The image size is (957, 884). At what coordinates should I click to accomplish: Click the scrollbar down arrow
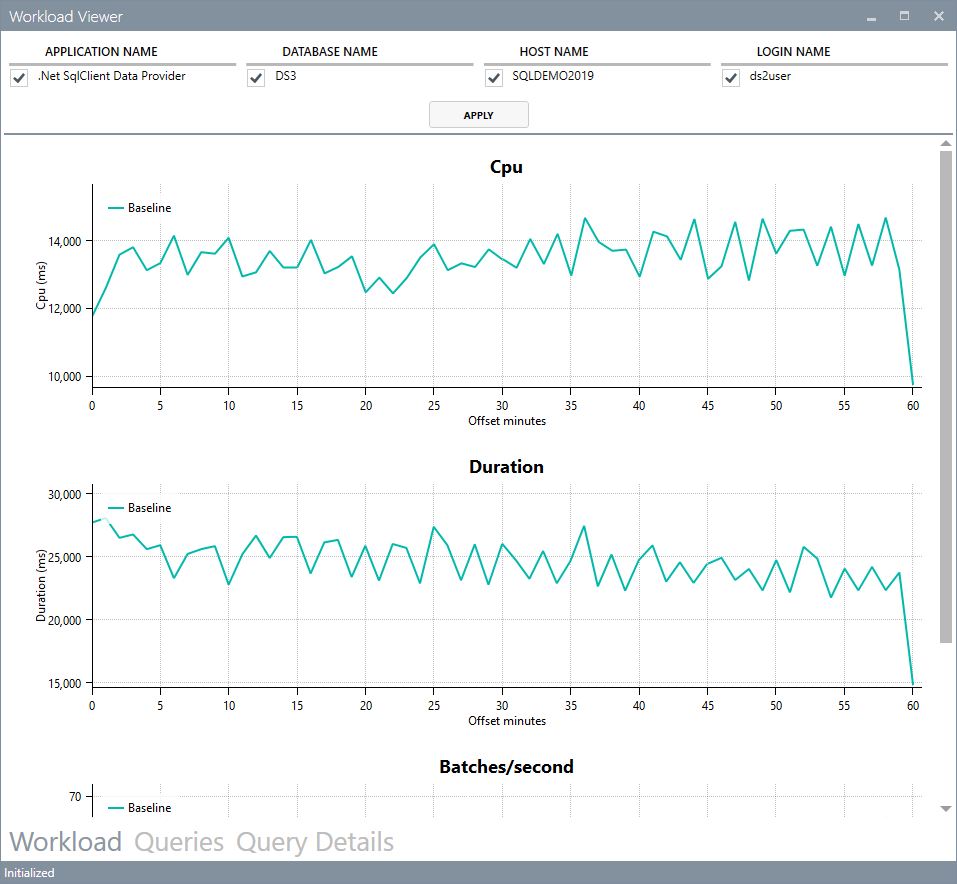click(945, 809)
